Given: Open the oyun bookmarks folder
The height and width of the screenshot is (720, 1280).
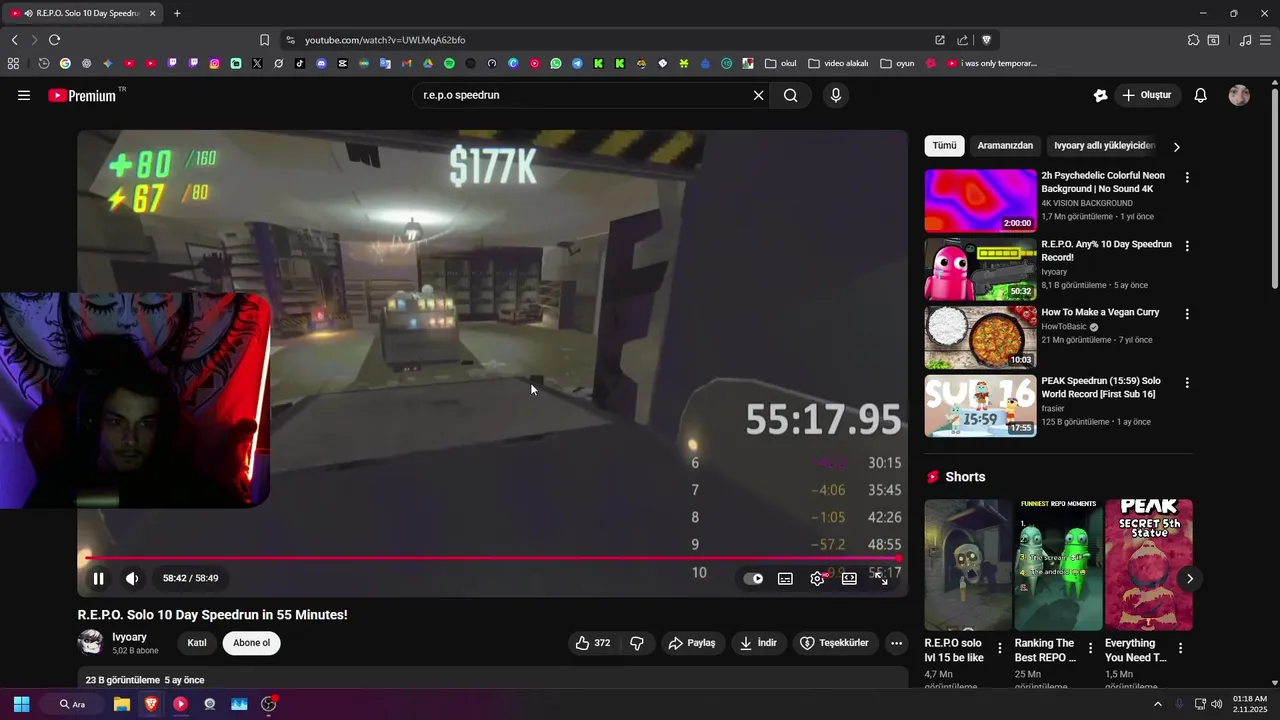Looking at the screenshot, I should [x=898, y=63].
